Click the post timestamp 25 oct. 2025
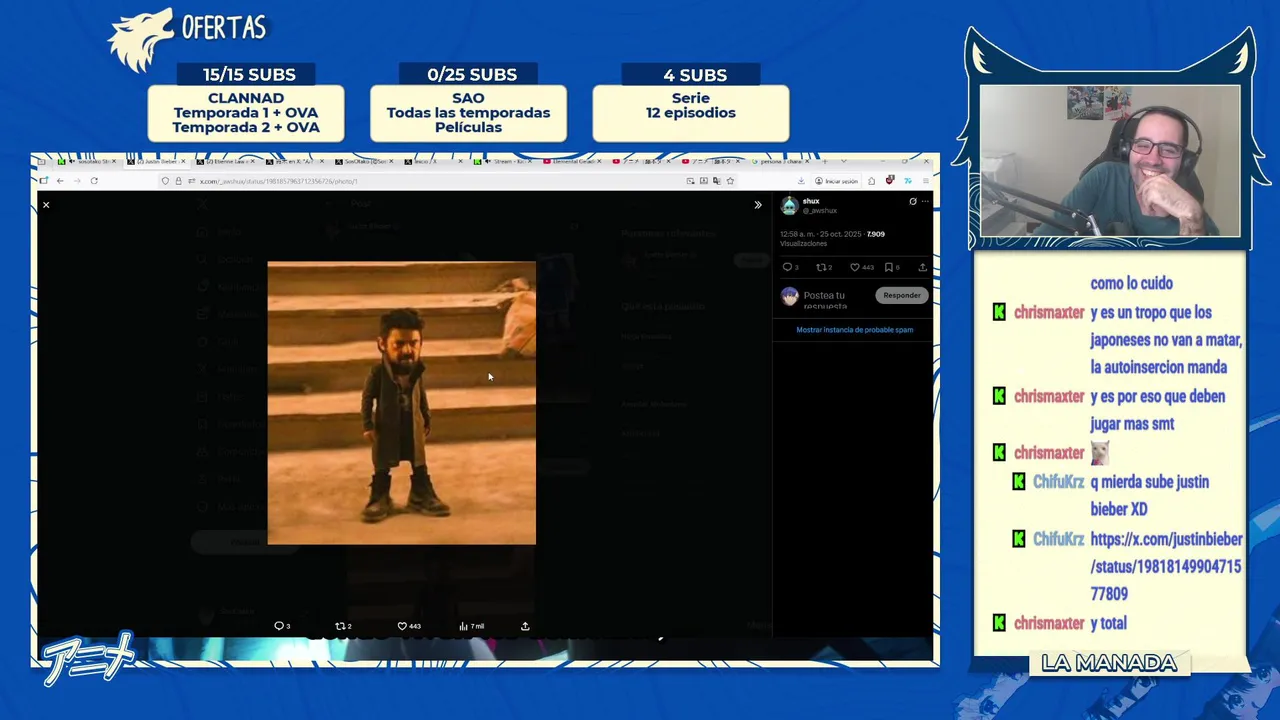 820,234
